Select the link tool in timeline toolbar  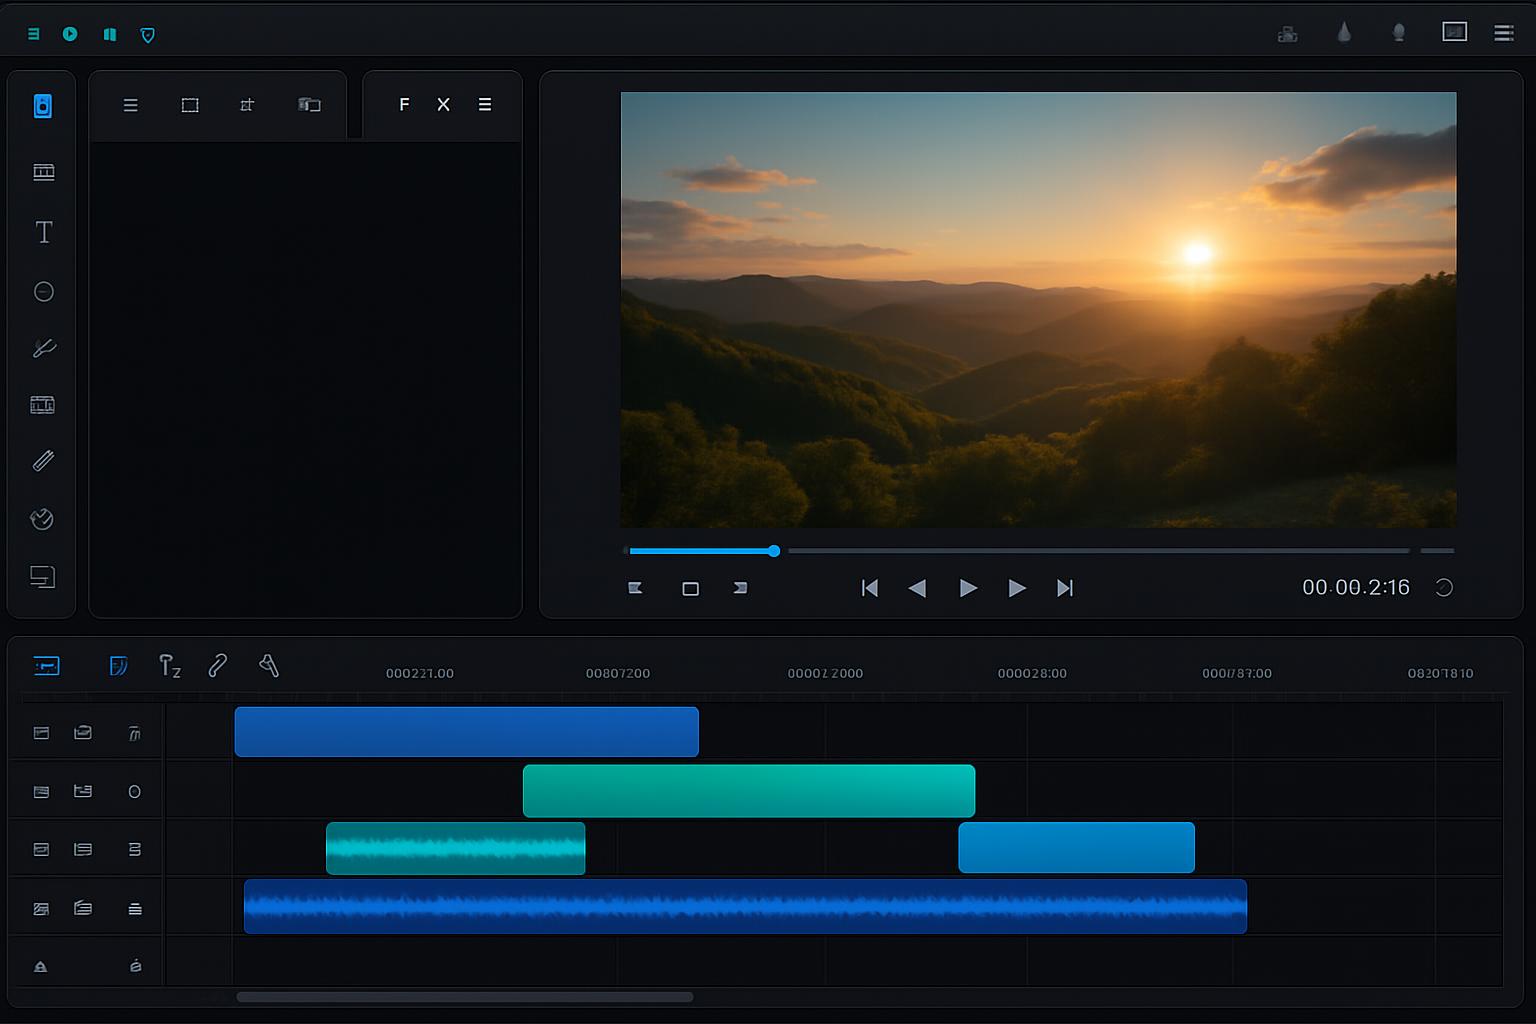(x=217, y=666)
